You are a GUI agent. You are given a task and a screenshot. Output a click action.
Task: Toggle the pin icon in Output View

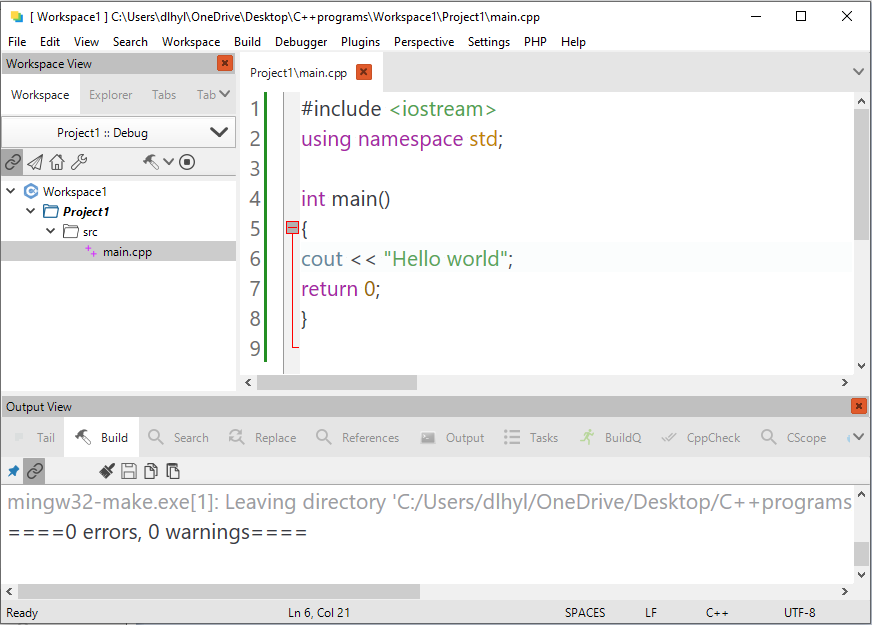tap(13, 471)
